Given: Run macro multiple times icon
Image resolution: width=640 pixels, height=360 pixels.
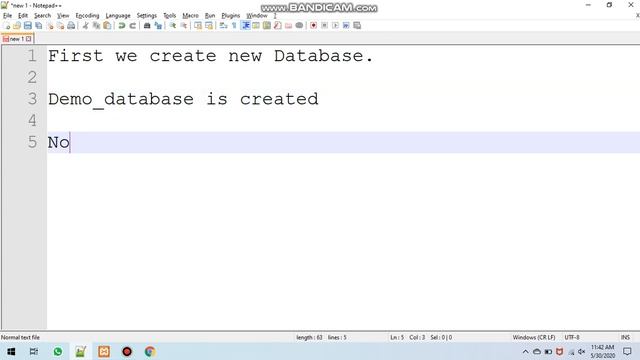Looking at the screenshot, I should coord(346,26).
